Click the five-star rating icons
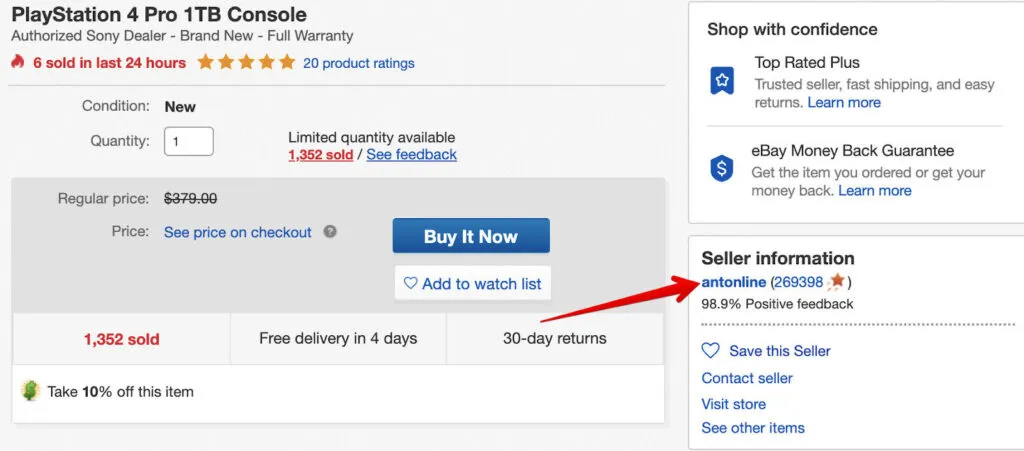Screen dimensions: 1024x451 click(246, 62)
